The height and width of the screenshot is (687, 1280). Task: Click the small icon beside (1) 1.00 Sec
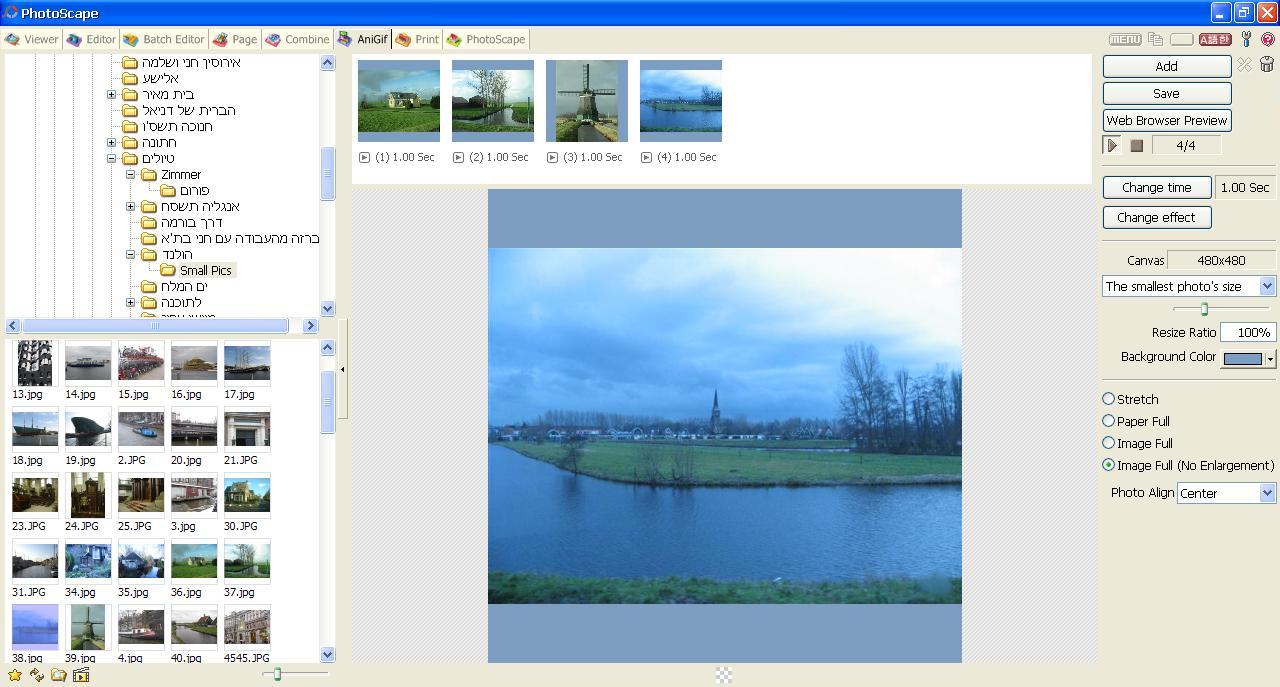364,157
